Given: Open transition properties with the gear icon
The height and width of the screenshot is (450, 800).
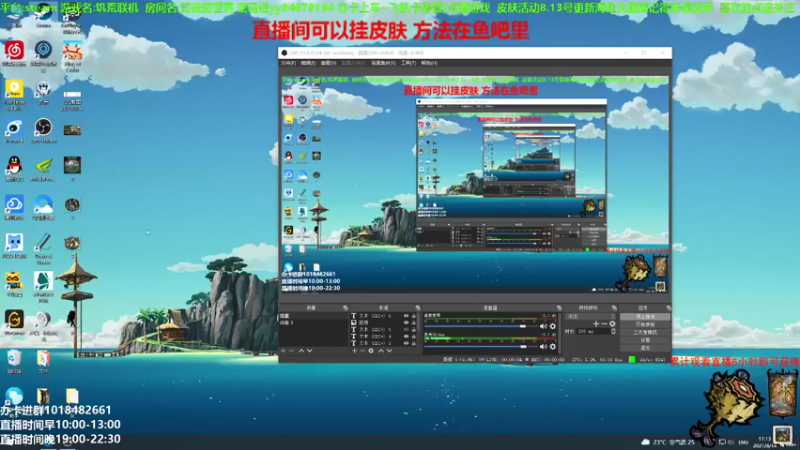Looking at the screenshot, I should (x=612, y=323).
